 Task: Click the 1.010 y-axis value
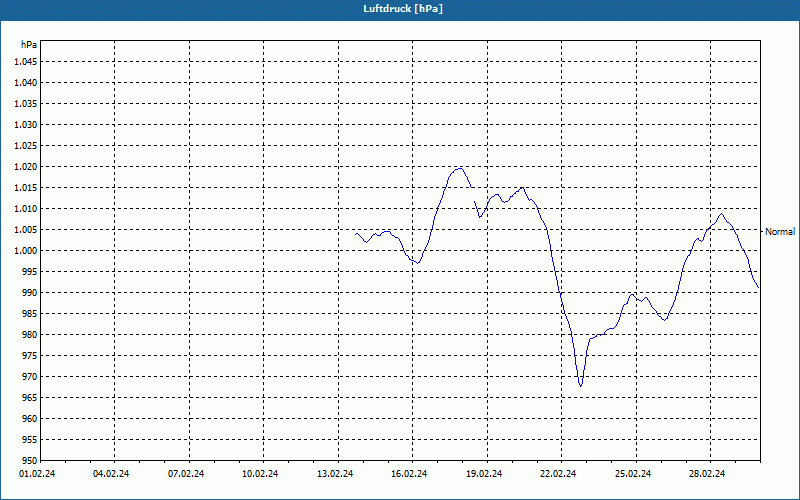[26, 209]
